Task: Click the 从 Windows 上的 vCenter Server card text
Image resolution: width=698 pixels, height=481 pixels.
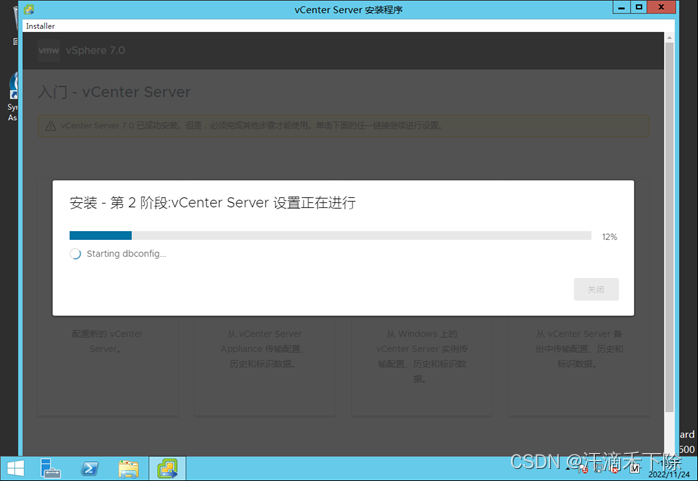Action: [x=422, y=356]
